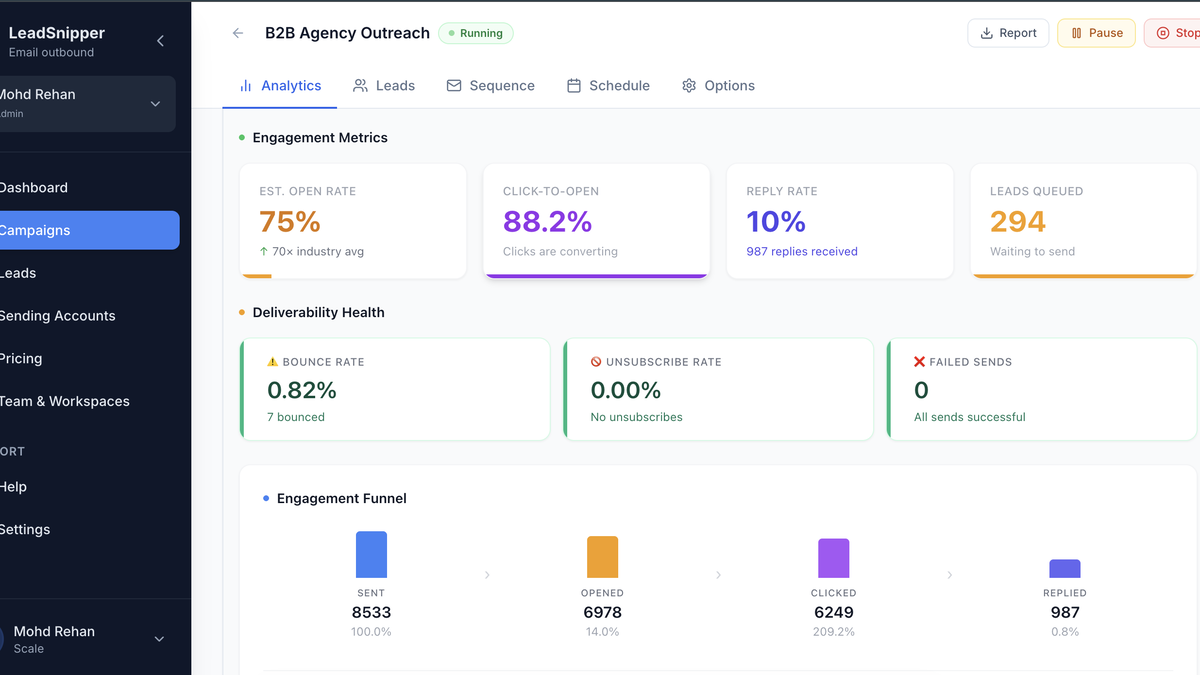The height and width of the screenshot is (675, 1200).
Task: Open the Leads tab next to Analytics
Action: 384,86
